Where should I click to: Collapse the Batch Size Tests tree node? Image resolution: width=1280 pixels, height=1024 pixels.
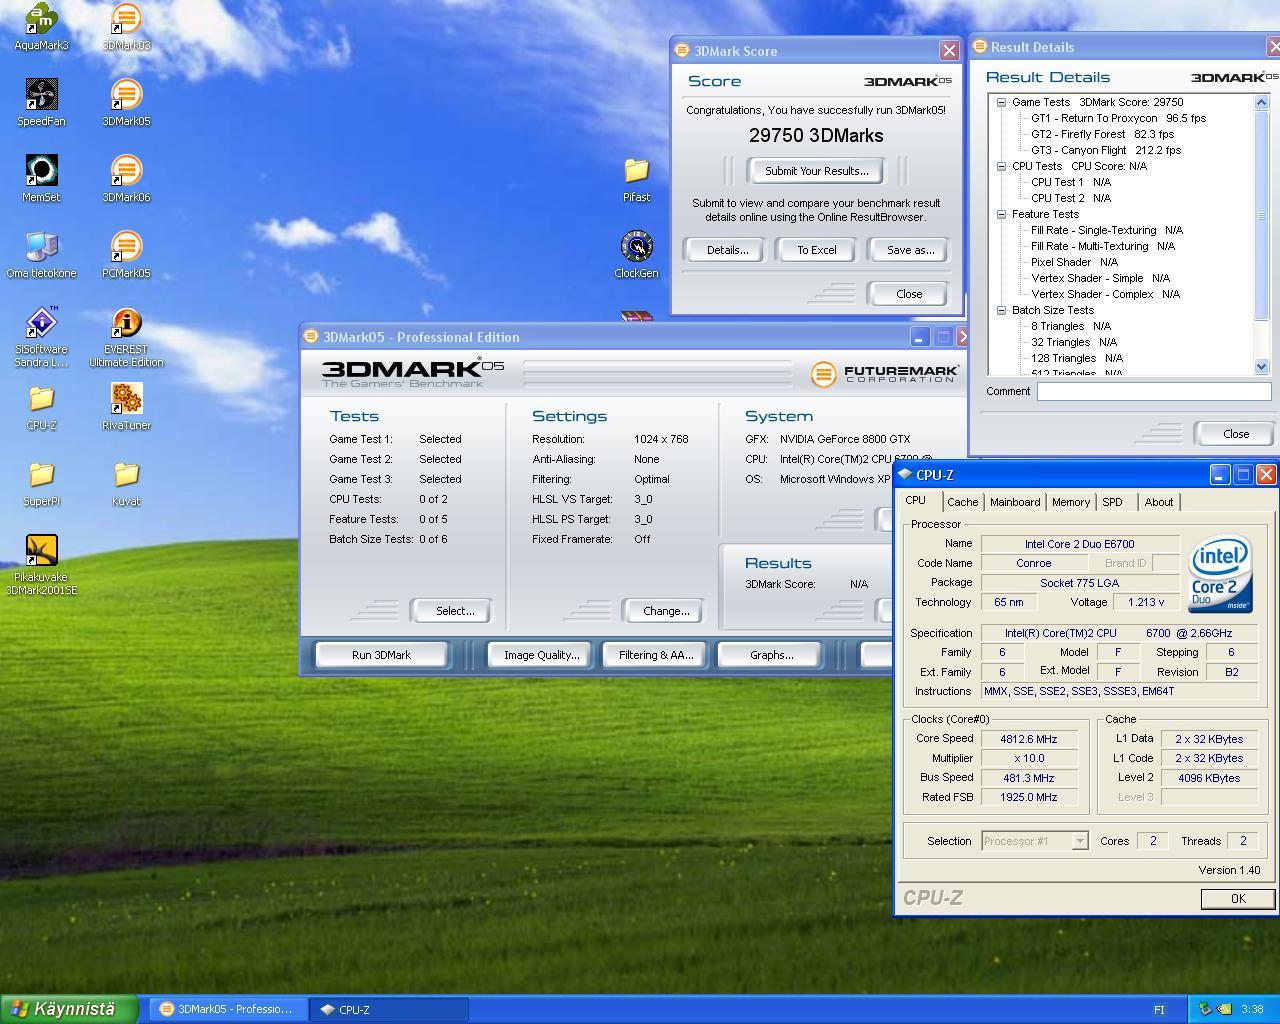click(1001, 310)
